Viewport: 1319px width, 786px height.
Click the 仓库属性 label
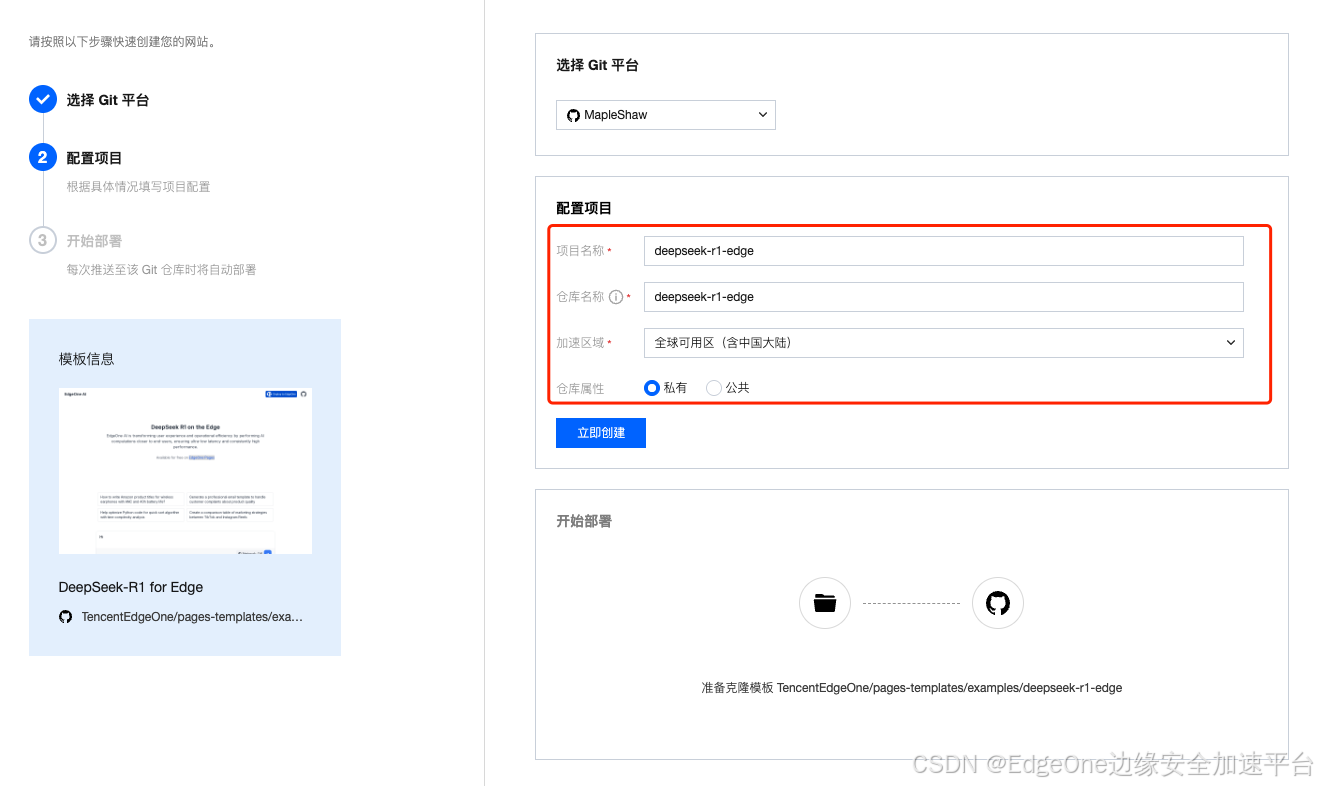point(580,388)
